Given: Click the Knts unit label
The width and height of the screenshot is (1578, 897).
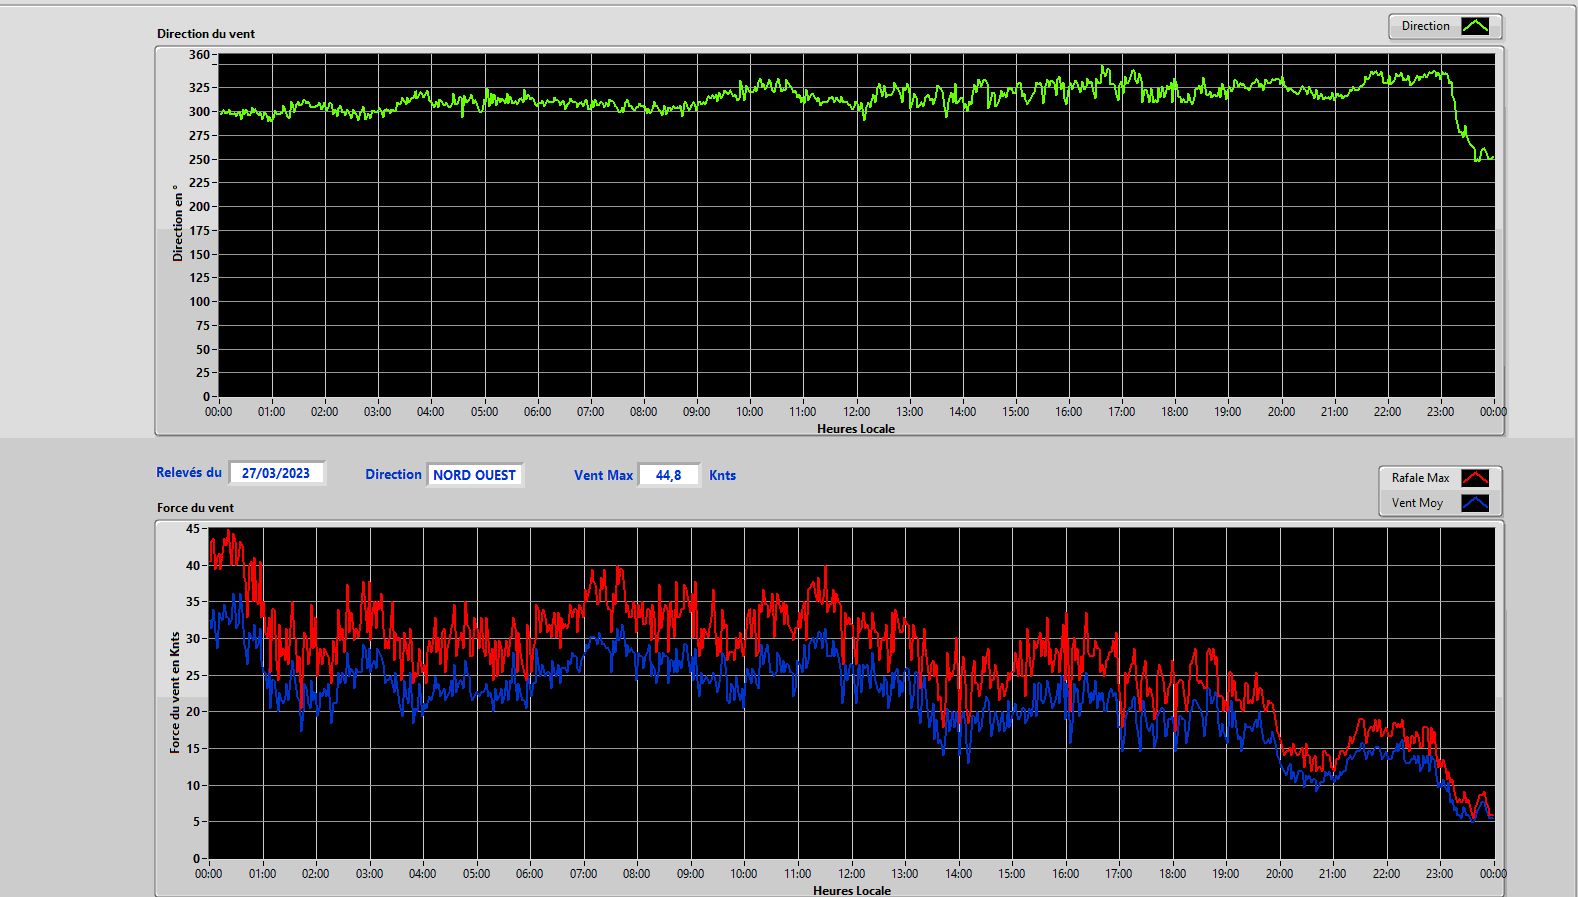Looking at the screenshot, I should click(722, 475).
